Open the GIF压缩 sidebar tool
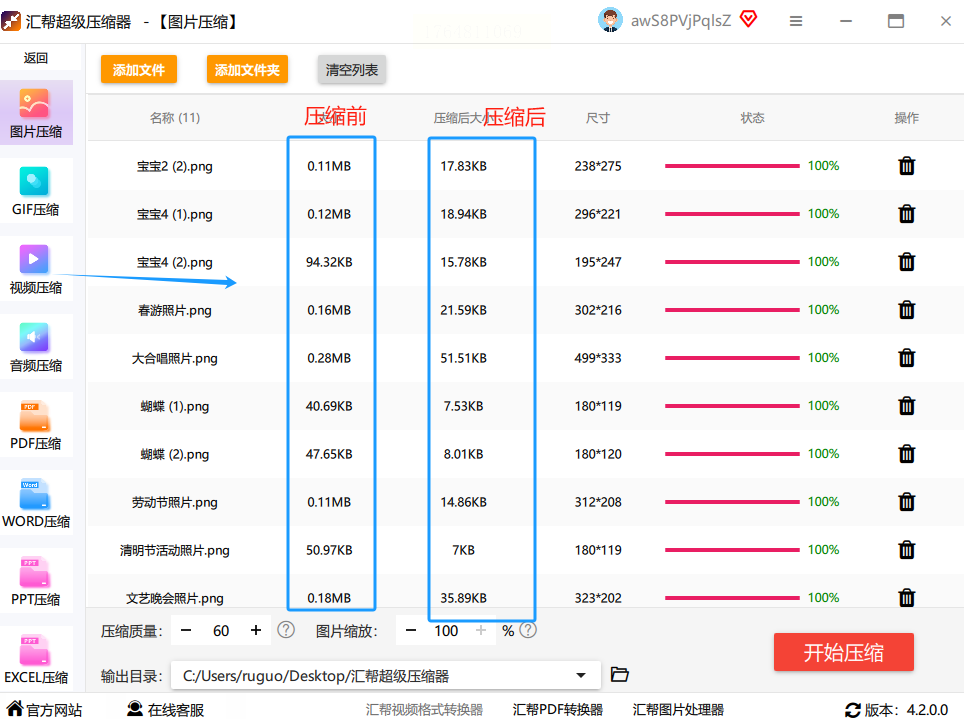 [x=35, y=191]
